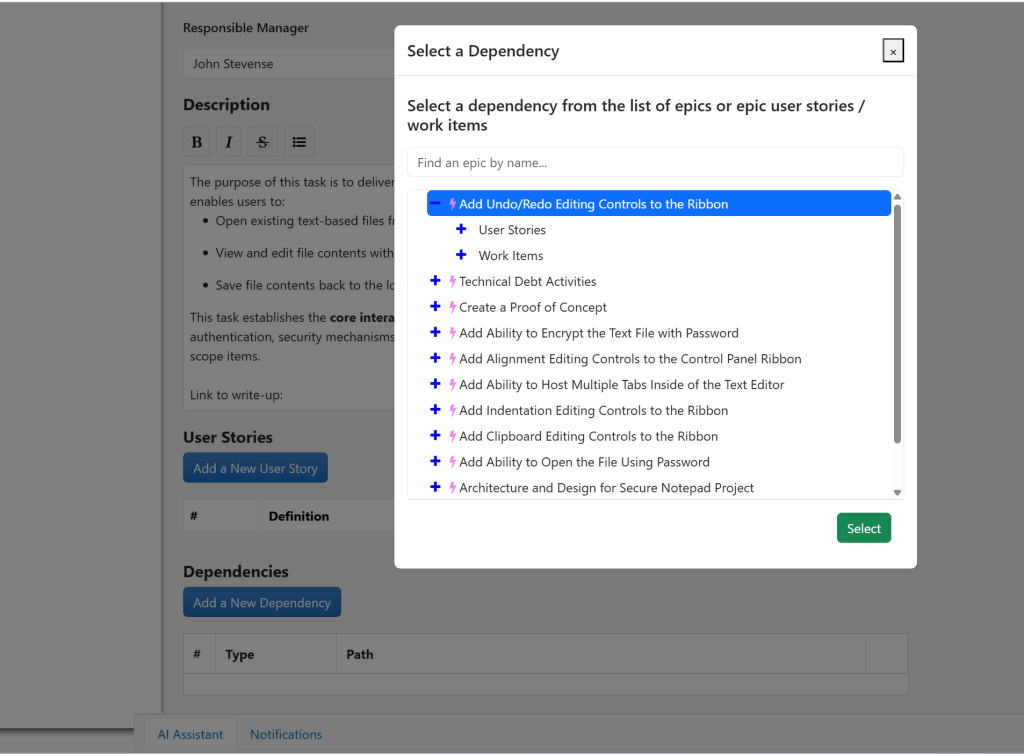Click the epic list scrollbar down arrow
Viewport: 1024px width, 754px height.
[897, 492]
